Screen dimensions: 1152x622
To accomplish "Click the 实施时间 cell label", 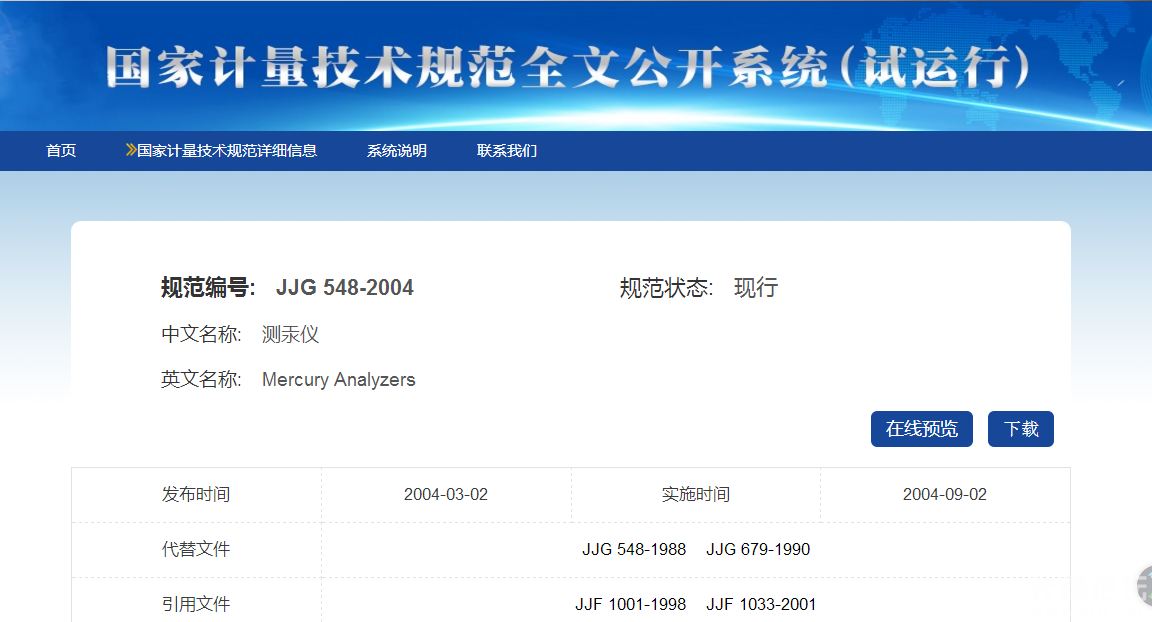I will (696, 494).
